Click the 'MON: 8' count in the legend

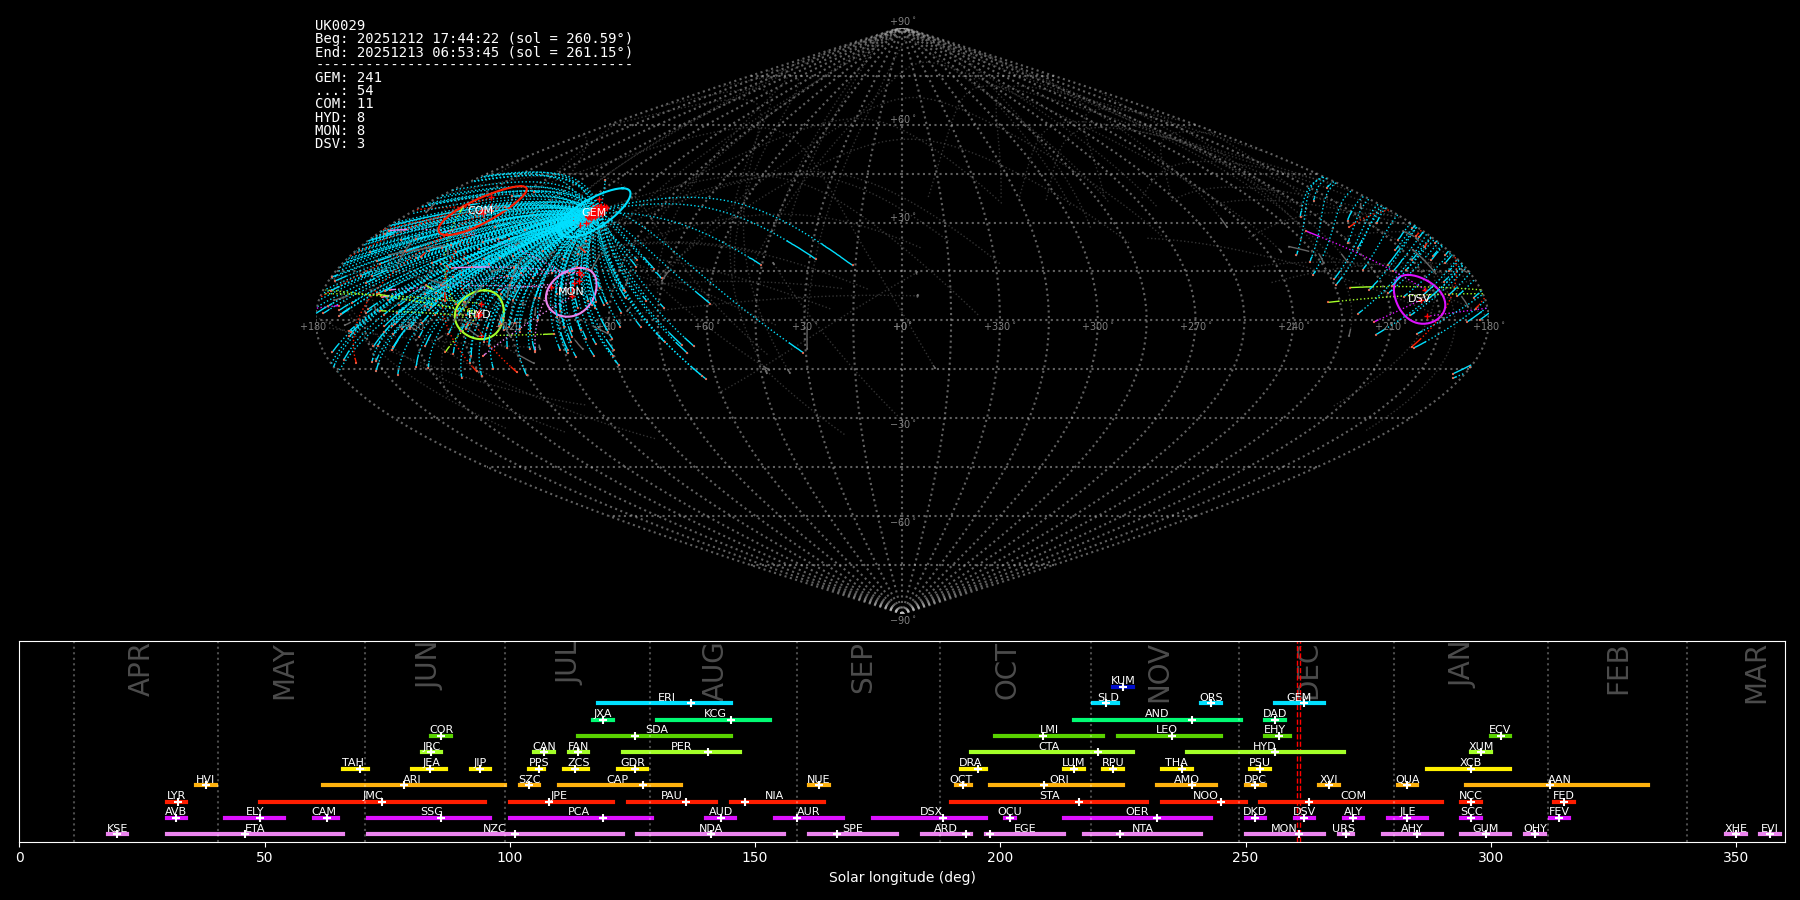[x=340, y=130]
